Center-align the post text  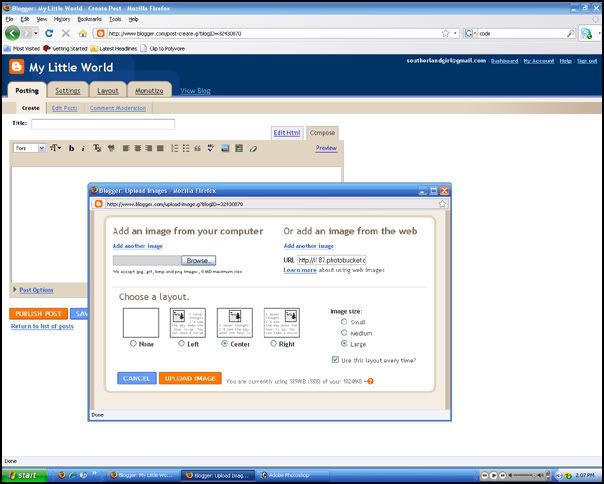point(137,148)
